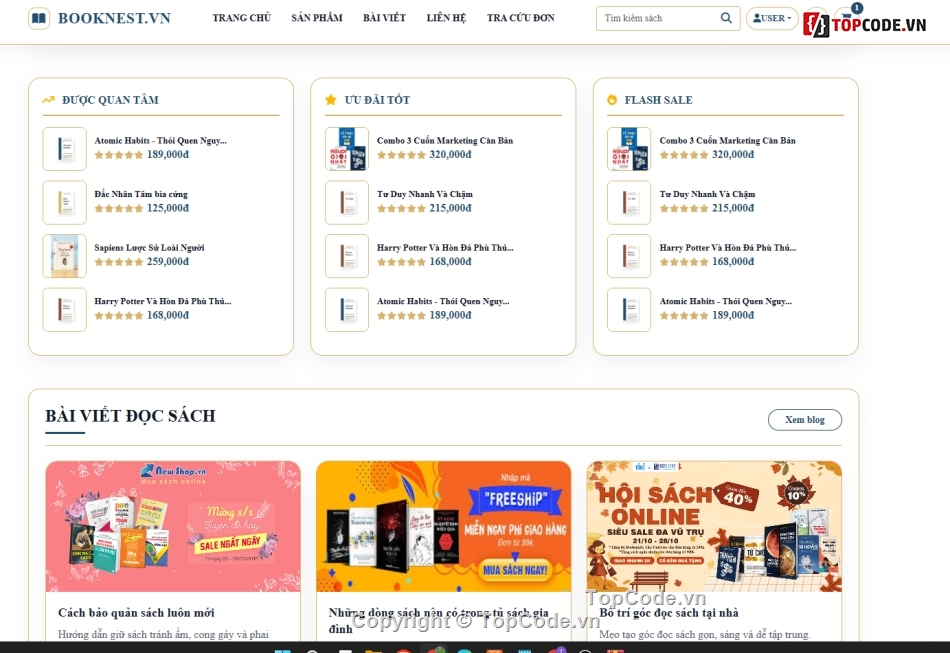Open the Hội Sách Online blog banner image
Screen dimensions: 950x653
(714, 526)
